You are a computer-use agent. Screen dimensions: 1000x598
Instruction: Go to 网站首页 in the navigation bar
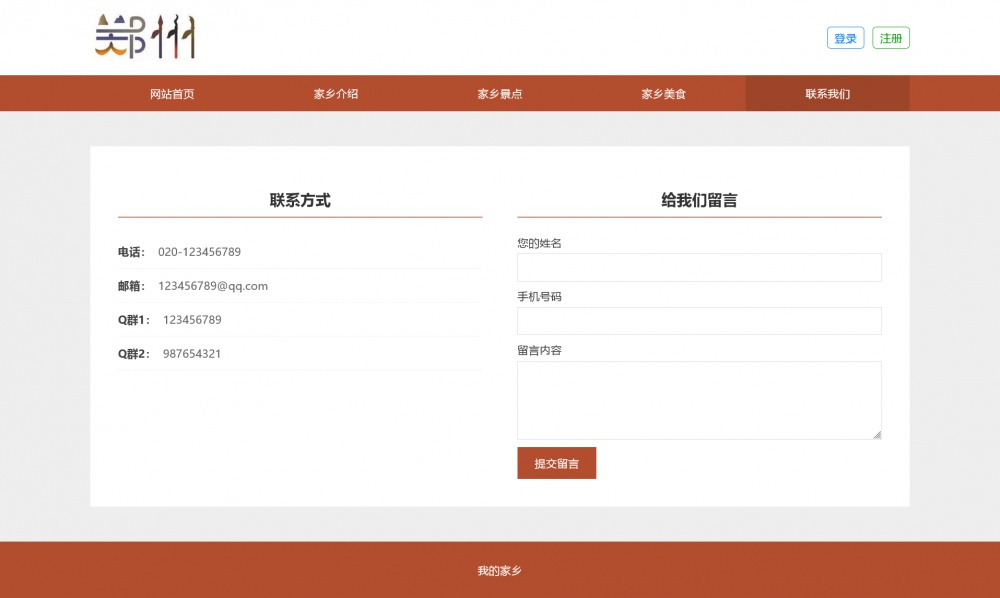(x=172, y=94)
